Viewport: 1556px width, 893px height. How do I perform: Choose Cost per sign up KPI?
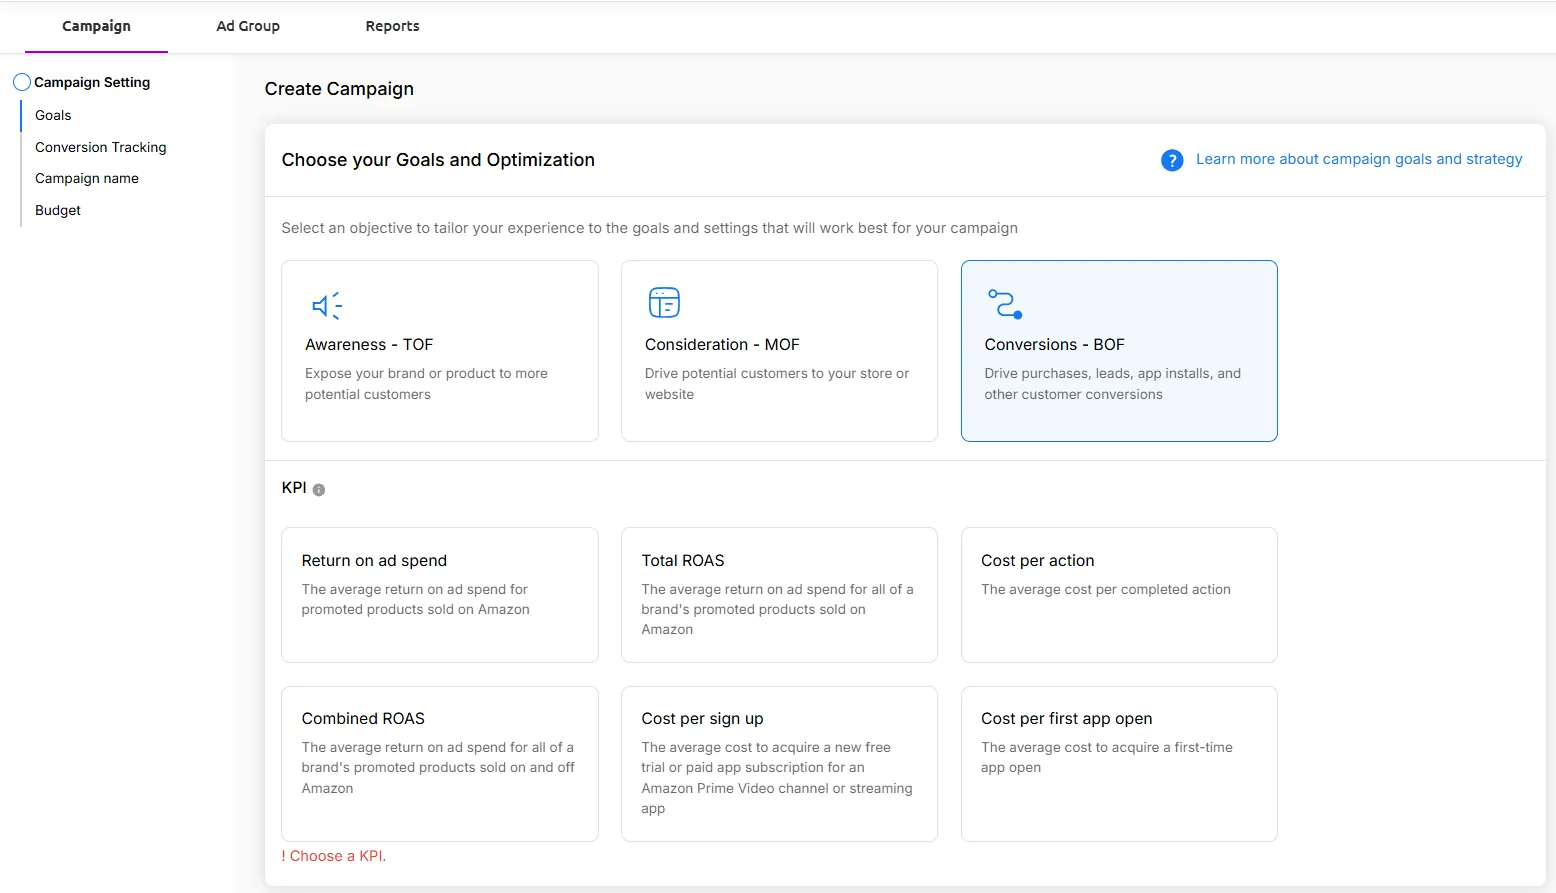779,764
